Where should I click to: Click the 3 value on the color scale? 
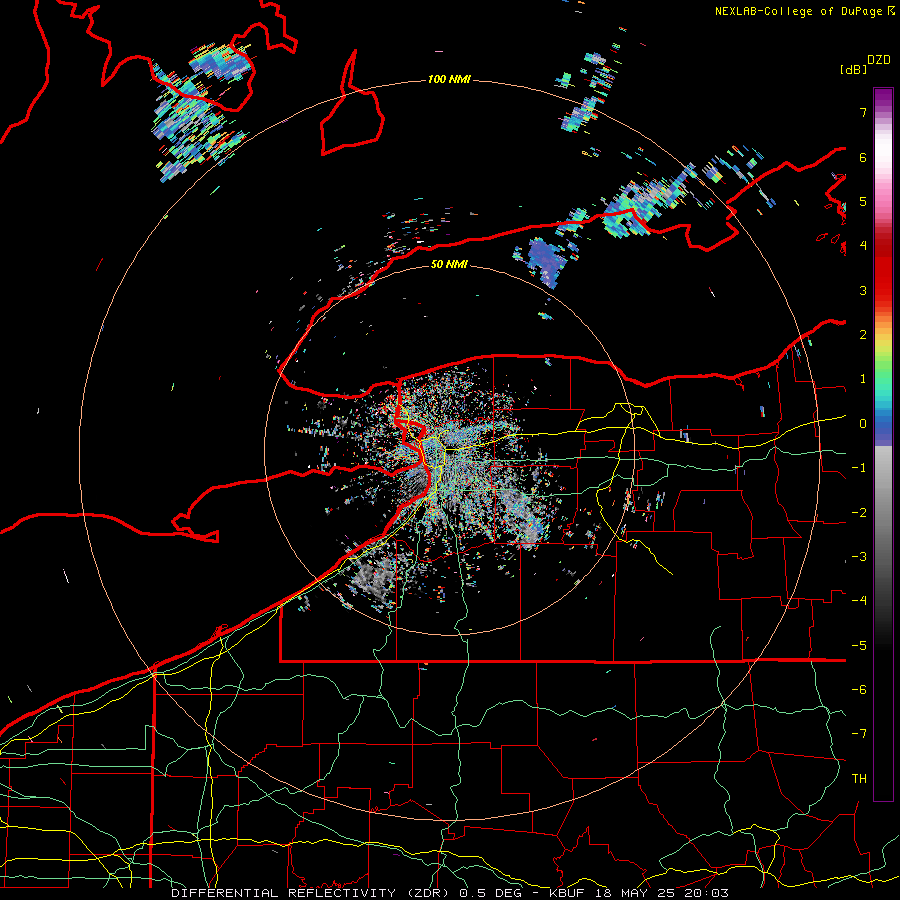point(863,290)
